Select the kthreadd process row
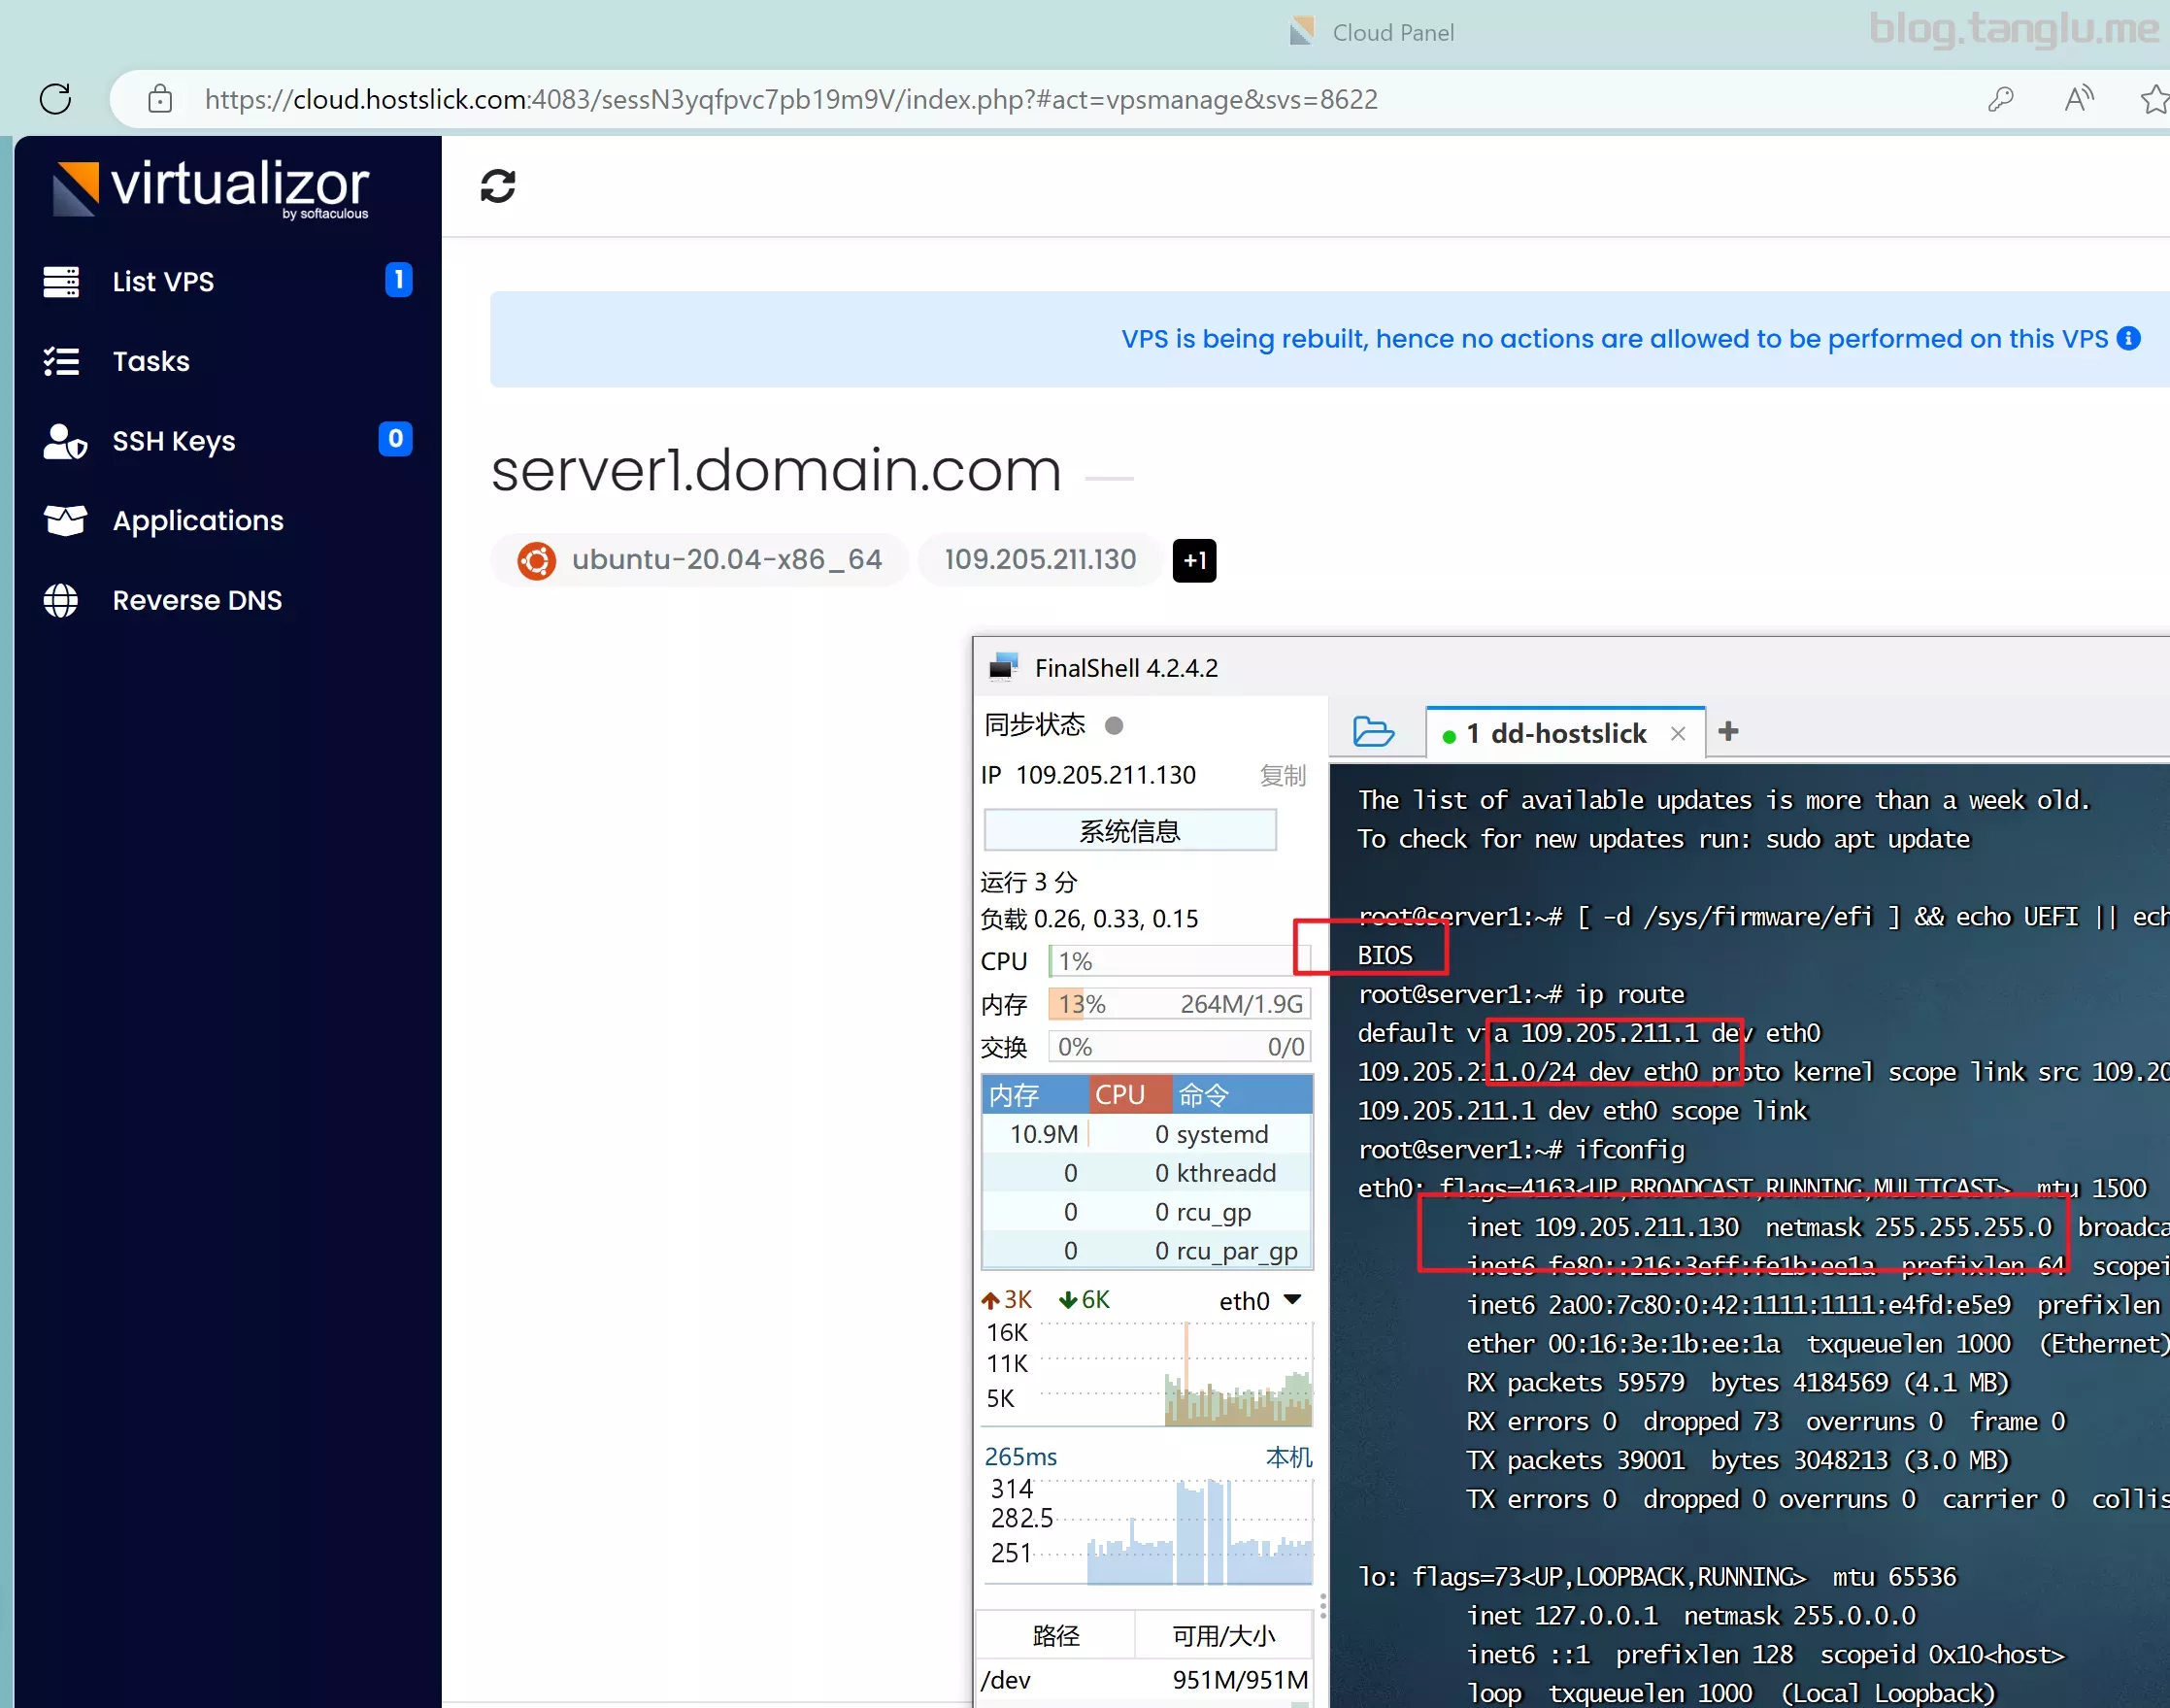Viewport: 2170px width, 1708px height. tap(1147, 1173)
